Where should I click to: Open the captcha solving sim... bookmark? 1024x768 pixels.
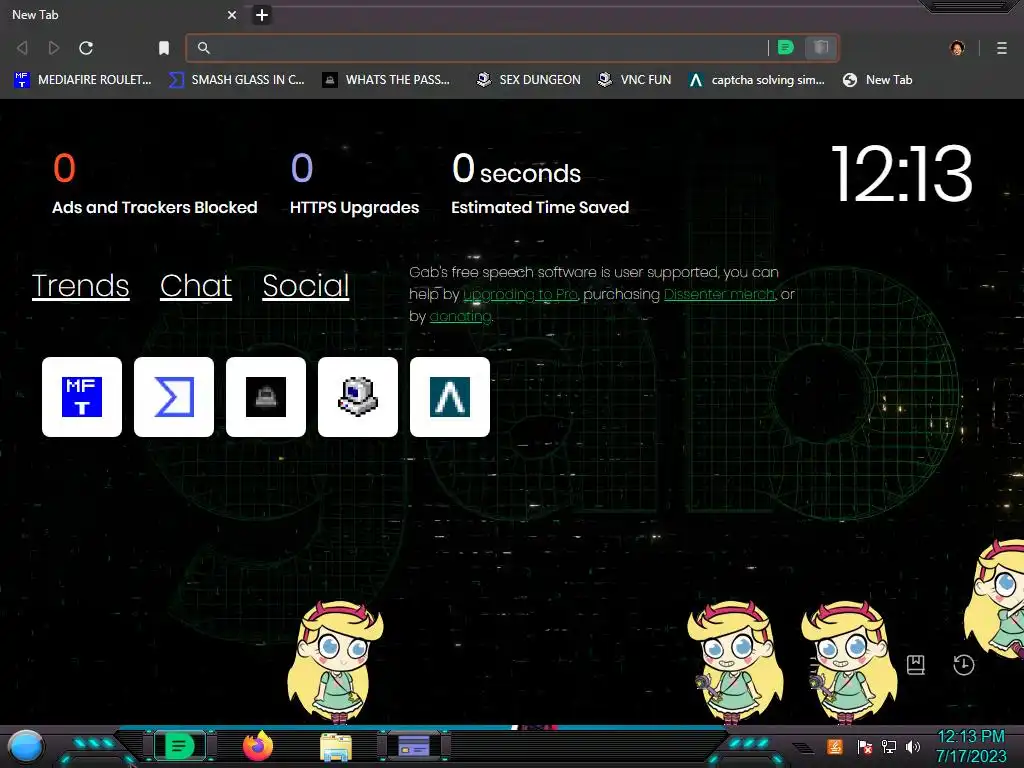click(756, 80)
